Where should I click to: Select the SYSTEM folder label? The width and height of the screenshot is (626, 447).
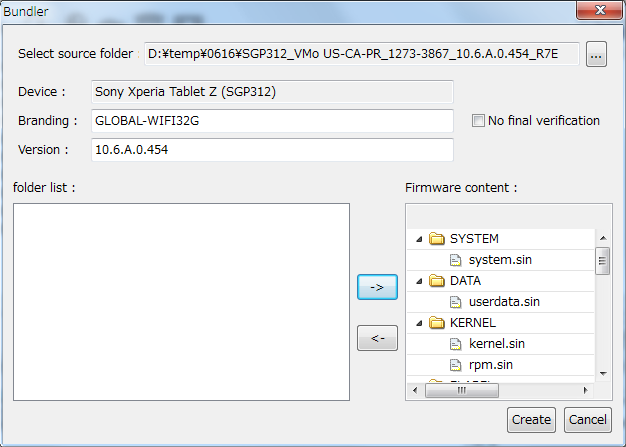pos(474,239)
